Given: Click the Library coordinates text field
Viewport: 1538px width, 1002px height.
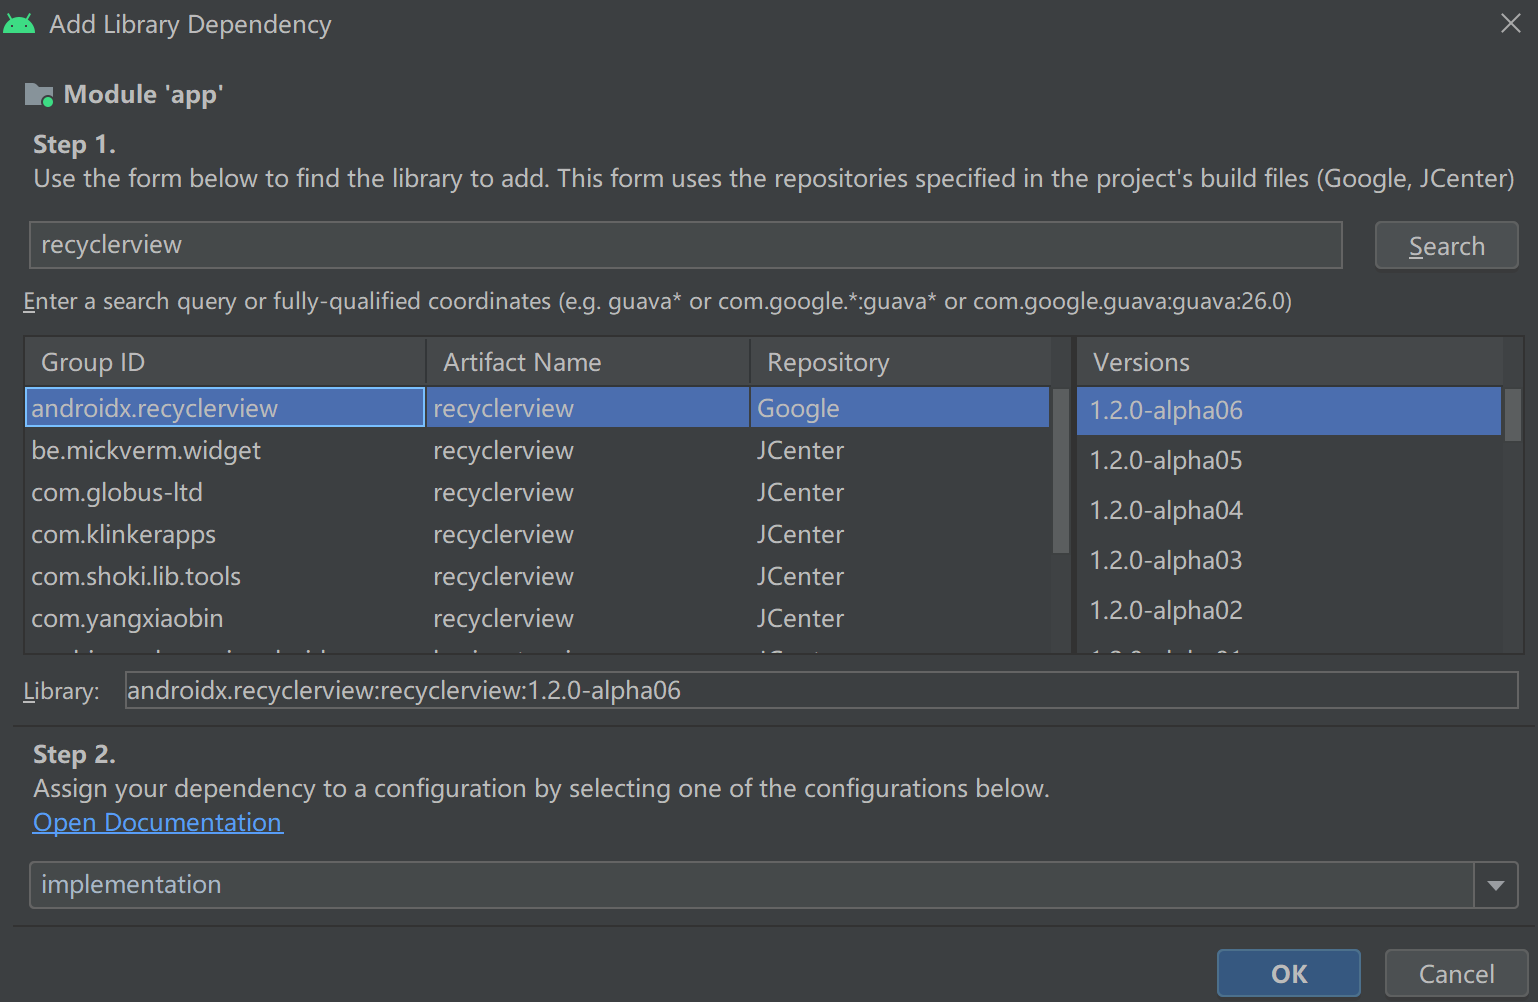Looking at the screenshot, I should 820,690.
